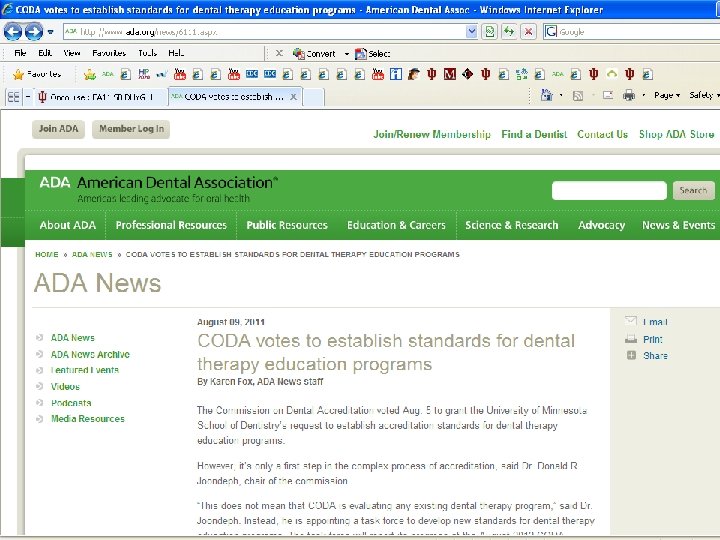
Task: Open Media Resources sidebar link
Action: tap(88, 419)
